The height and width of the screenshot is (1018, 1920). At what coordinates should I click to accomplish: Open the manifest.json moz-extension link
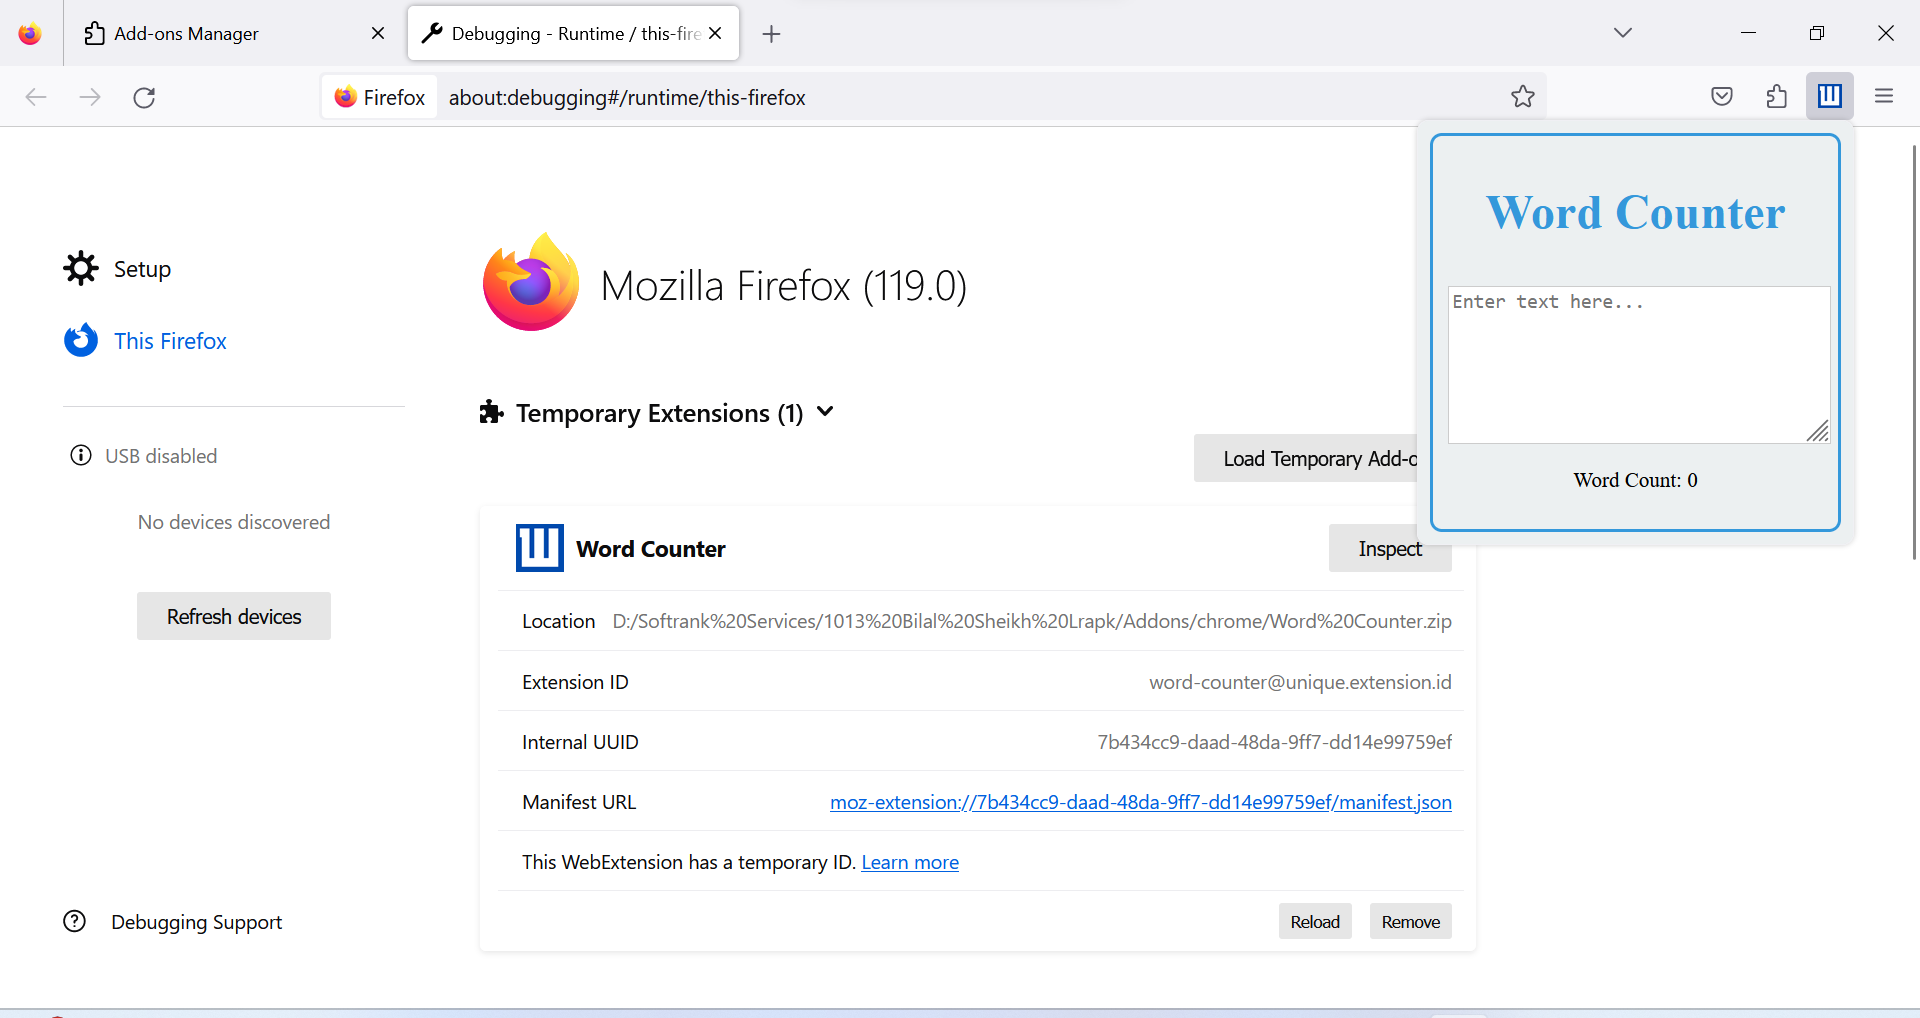pos(1141,802)
